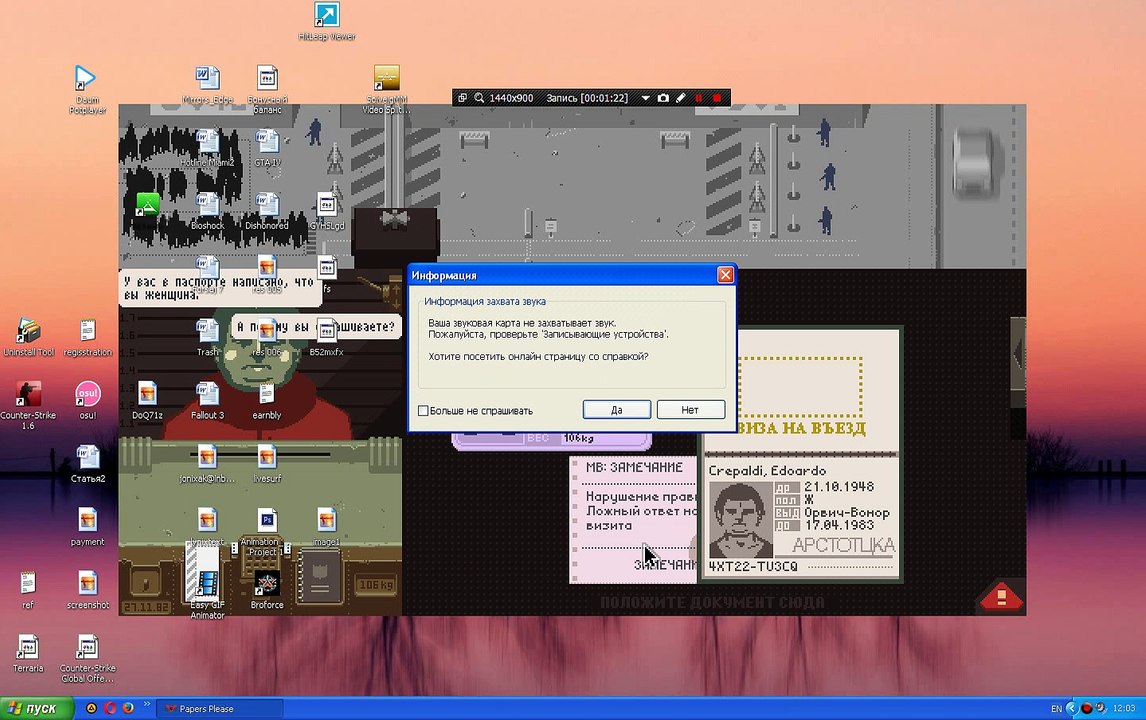Click the recorder's magnifier resolution icon
Viewport: 1146px width, 720px height.
479,98
